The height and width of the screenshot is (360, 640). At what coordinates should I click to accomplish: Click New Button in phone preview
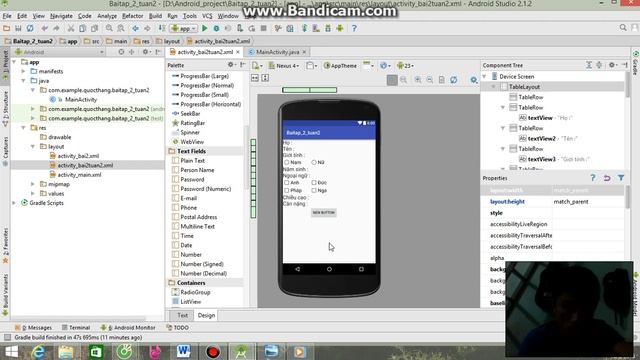(x=324, y=213)
